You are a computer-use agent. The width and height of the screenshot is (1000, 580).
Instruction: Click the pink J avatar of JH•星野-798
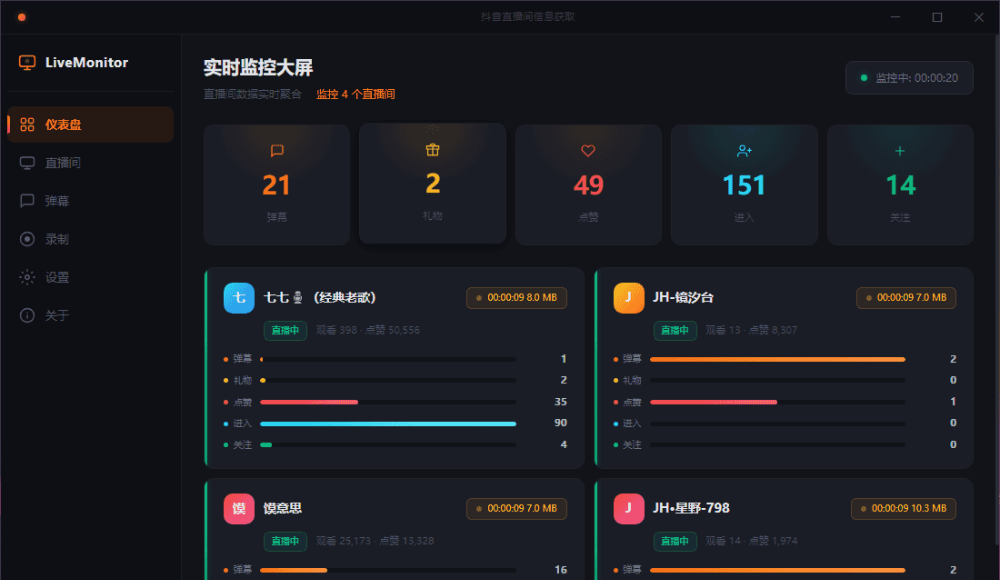(629, 509)
